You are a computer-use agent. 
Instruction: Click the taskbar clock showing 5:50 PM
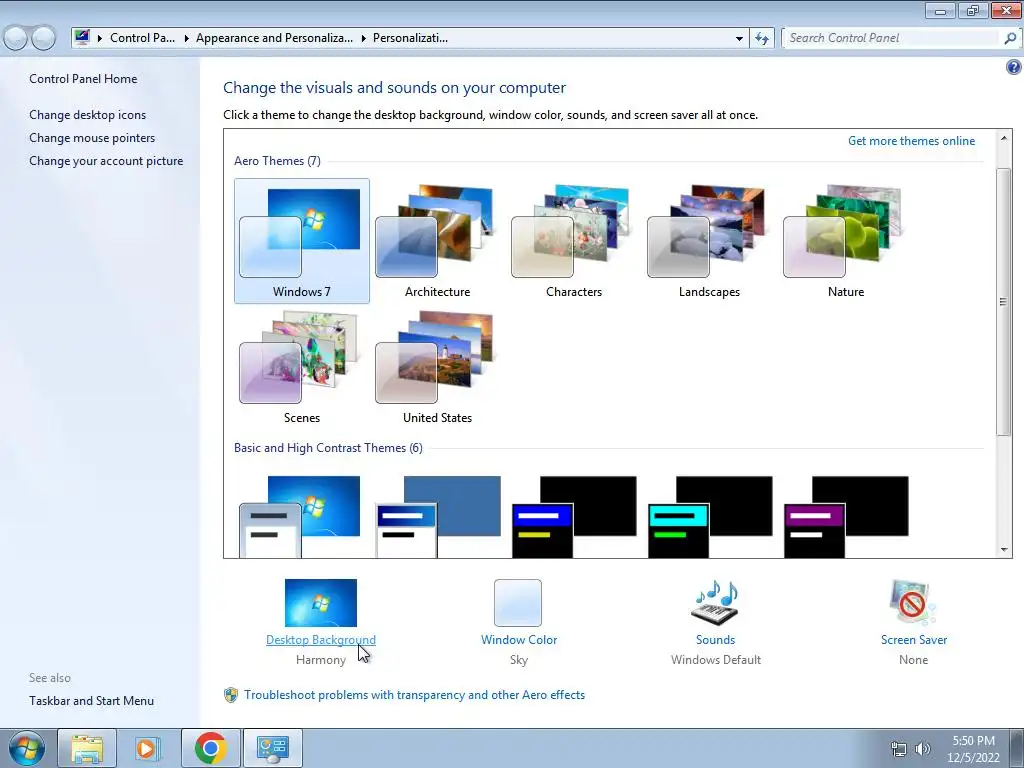[x=973, y=749]
